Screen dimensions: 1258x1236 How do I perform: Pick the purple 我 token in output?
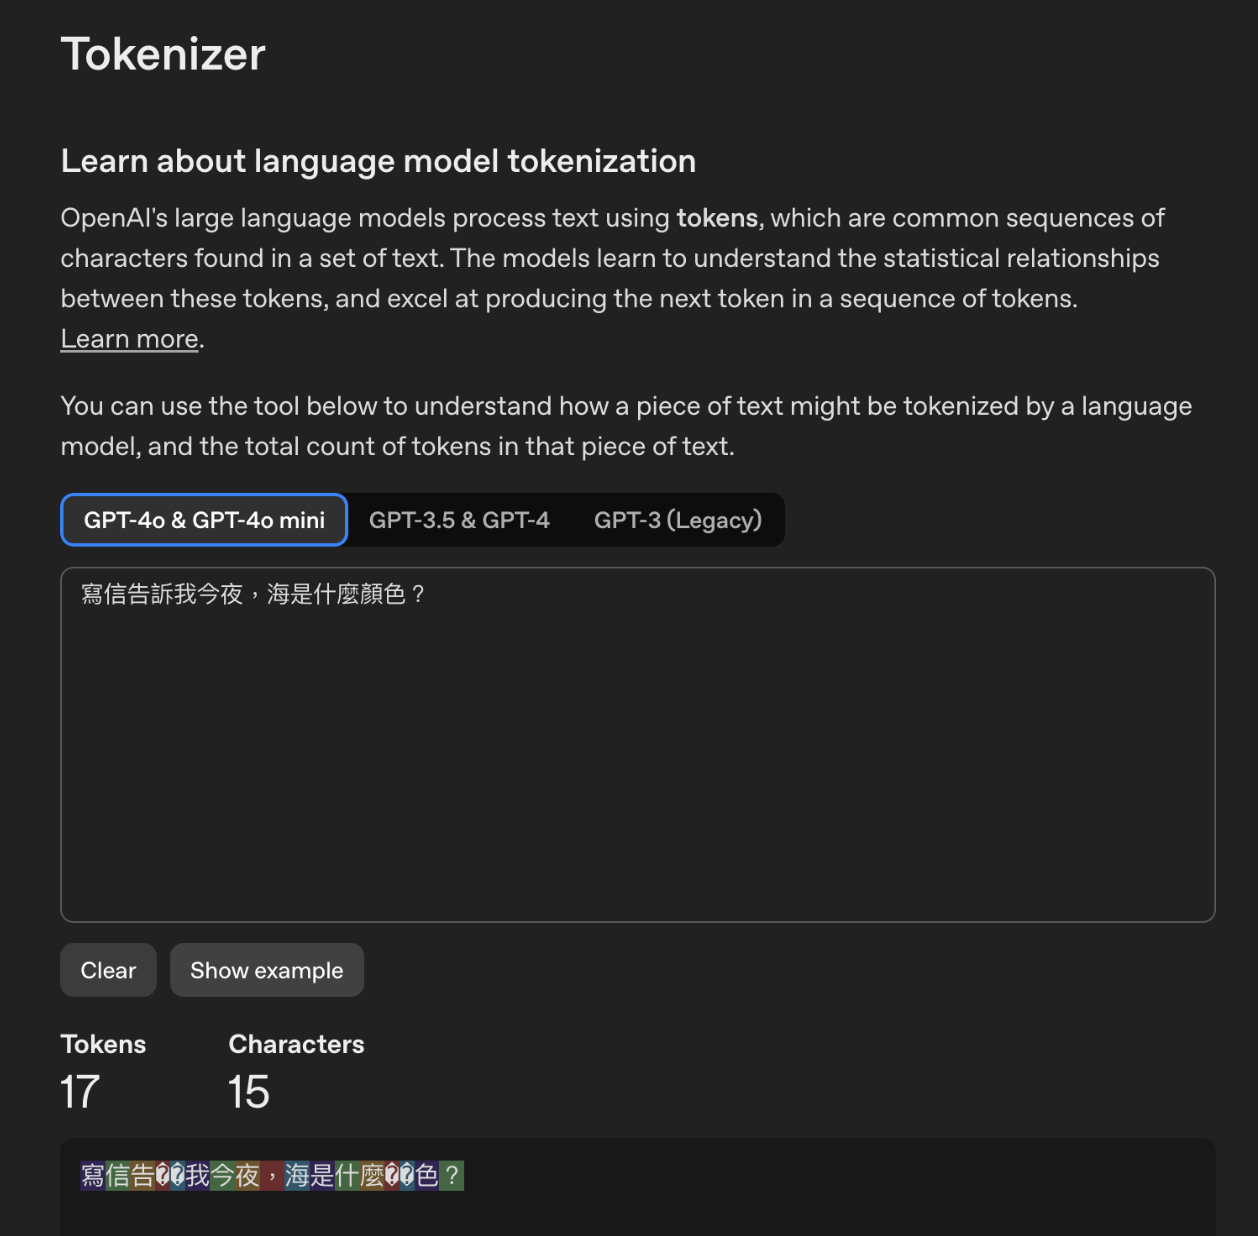point(197,1175)
